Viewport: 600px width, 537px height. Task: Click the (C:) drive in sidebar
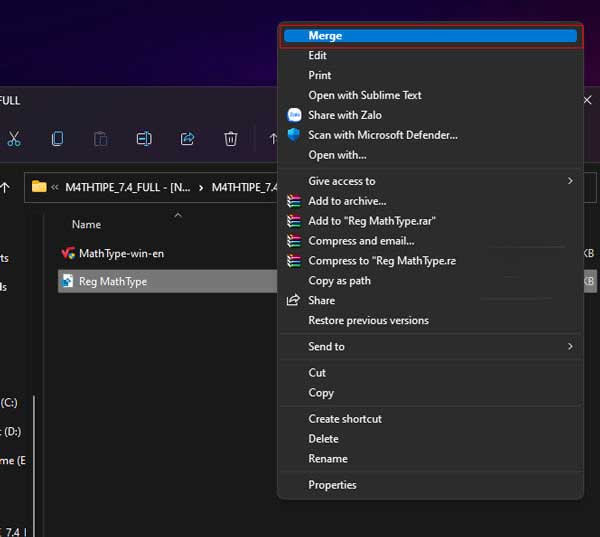9,402
